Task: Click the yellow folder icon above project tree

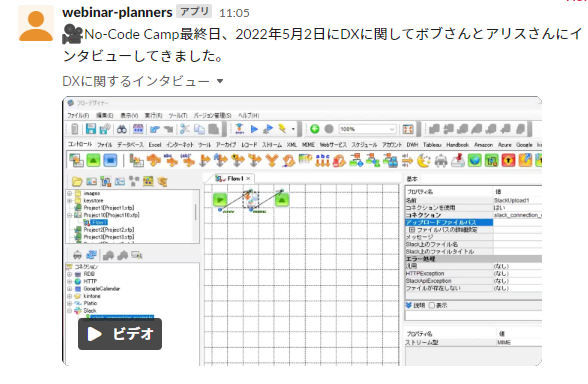Action: pos(77,182)
